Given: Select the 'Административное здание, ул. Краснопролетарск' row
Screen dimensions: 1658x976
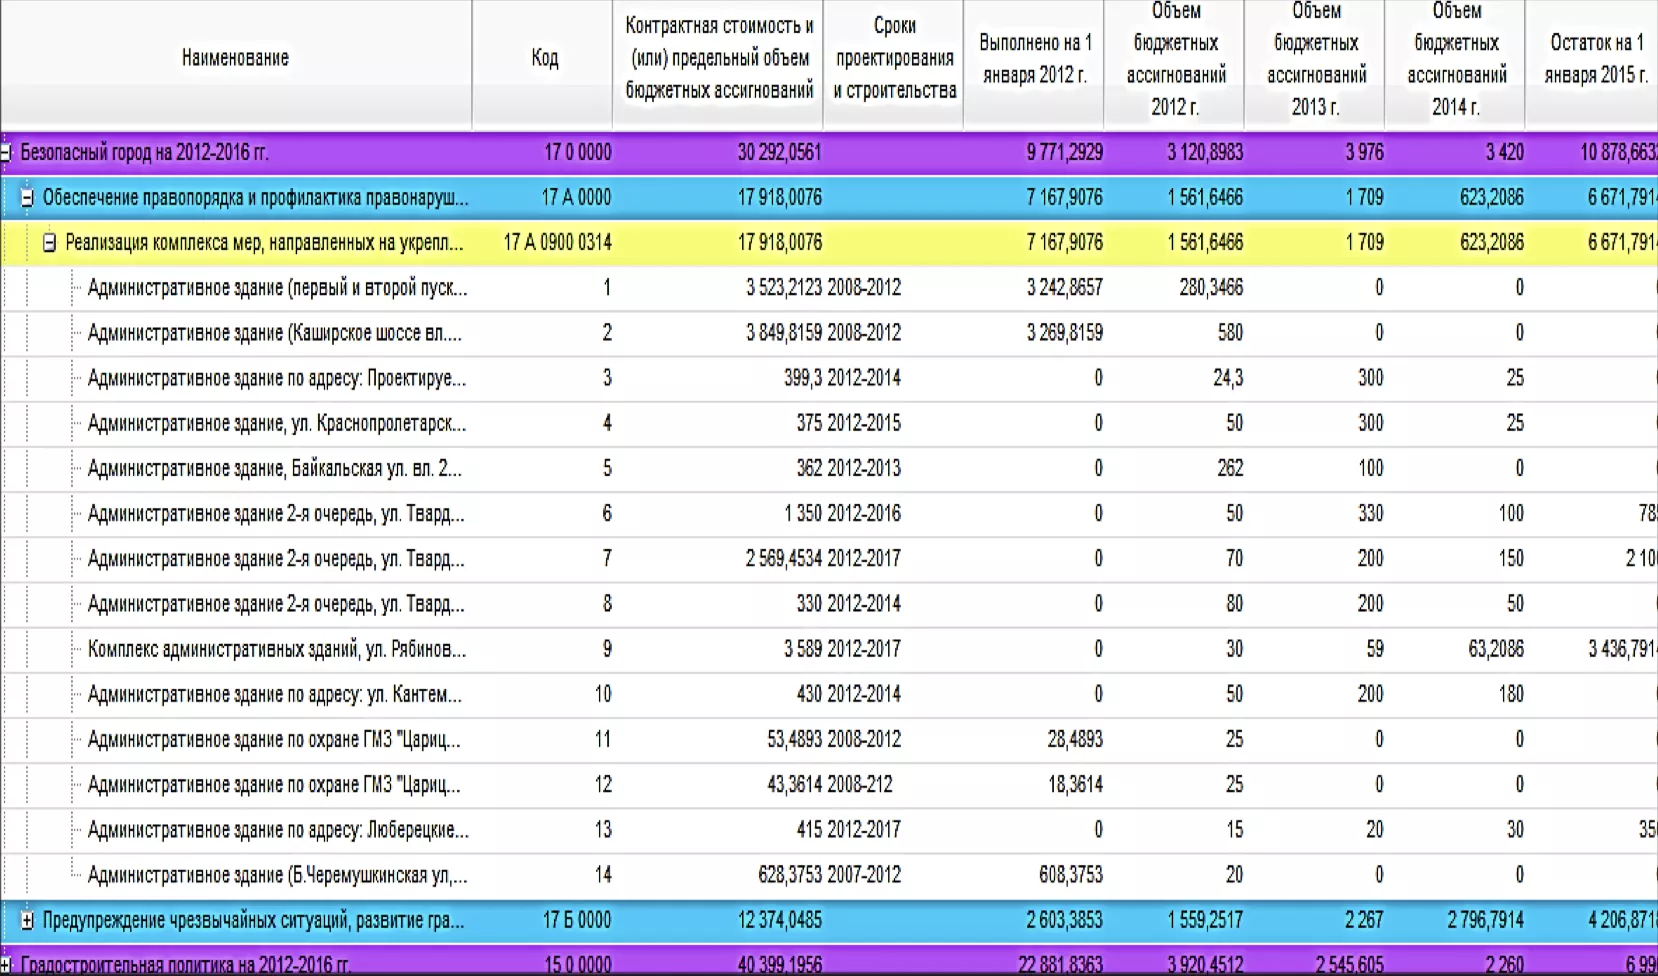Looking at the screenshot, I should (x=276, y=423).
